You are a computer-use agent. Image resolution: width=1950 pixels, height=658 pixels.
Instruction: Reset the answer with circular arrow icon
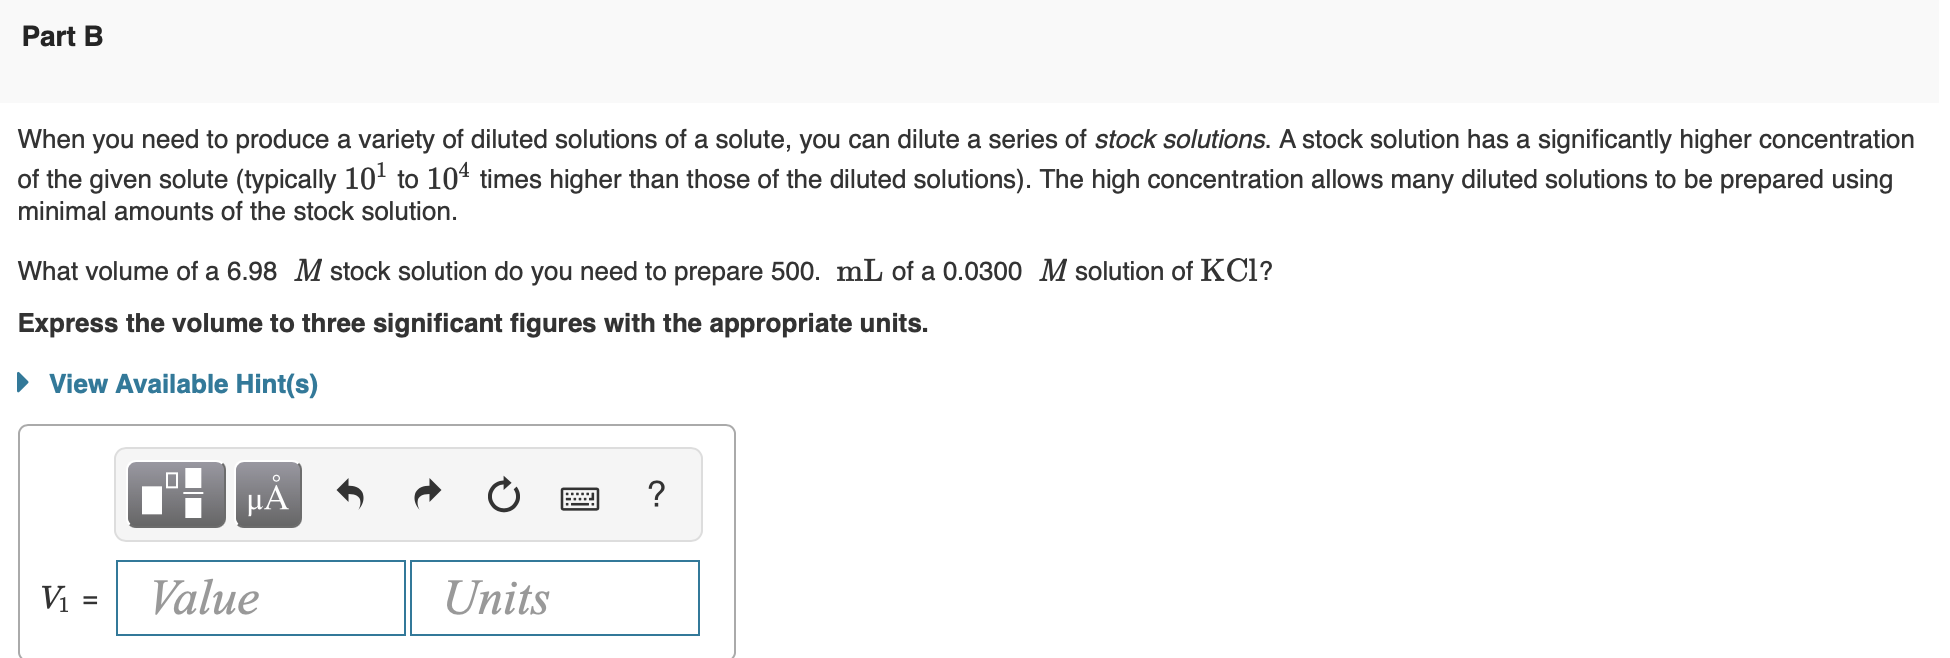click(x=503, y=495)
